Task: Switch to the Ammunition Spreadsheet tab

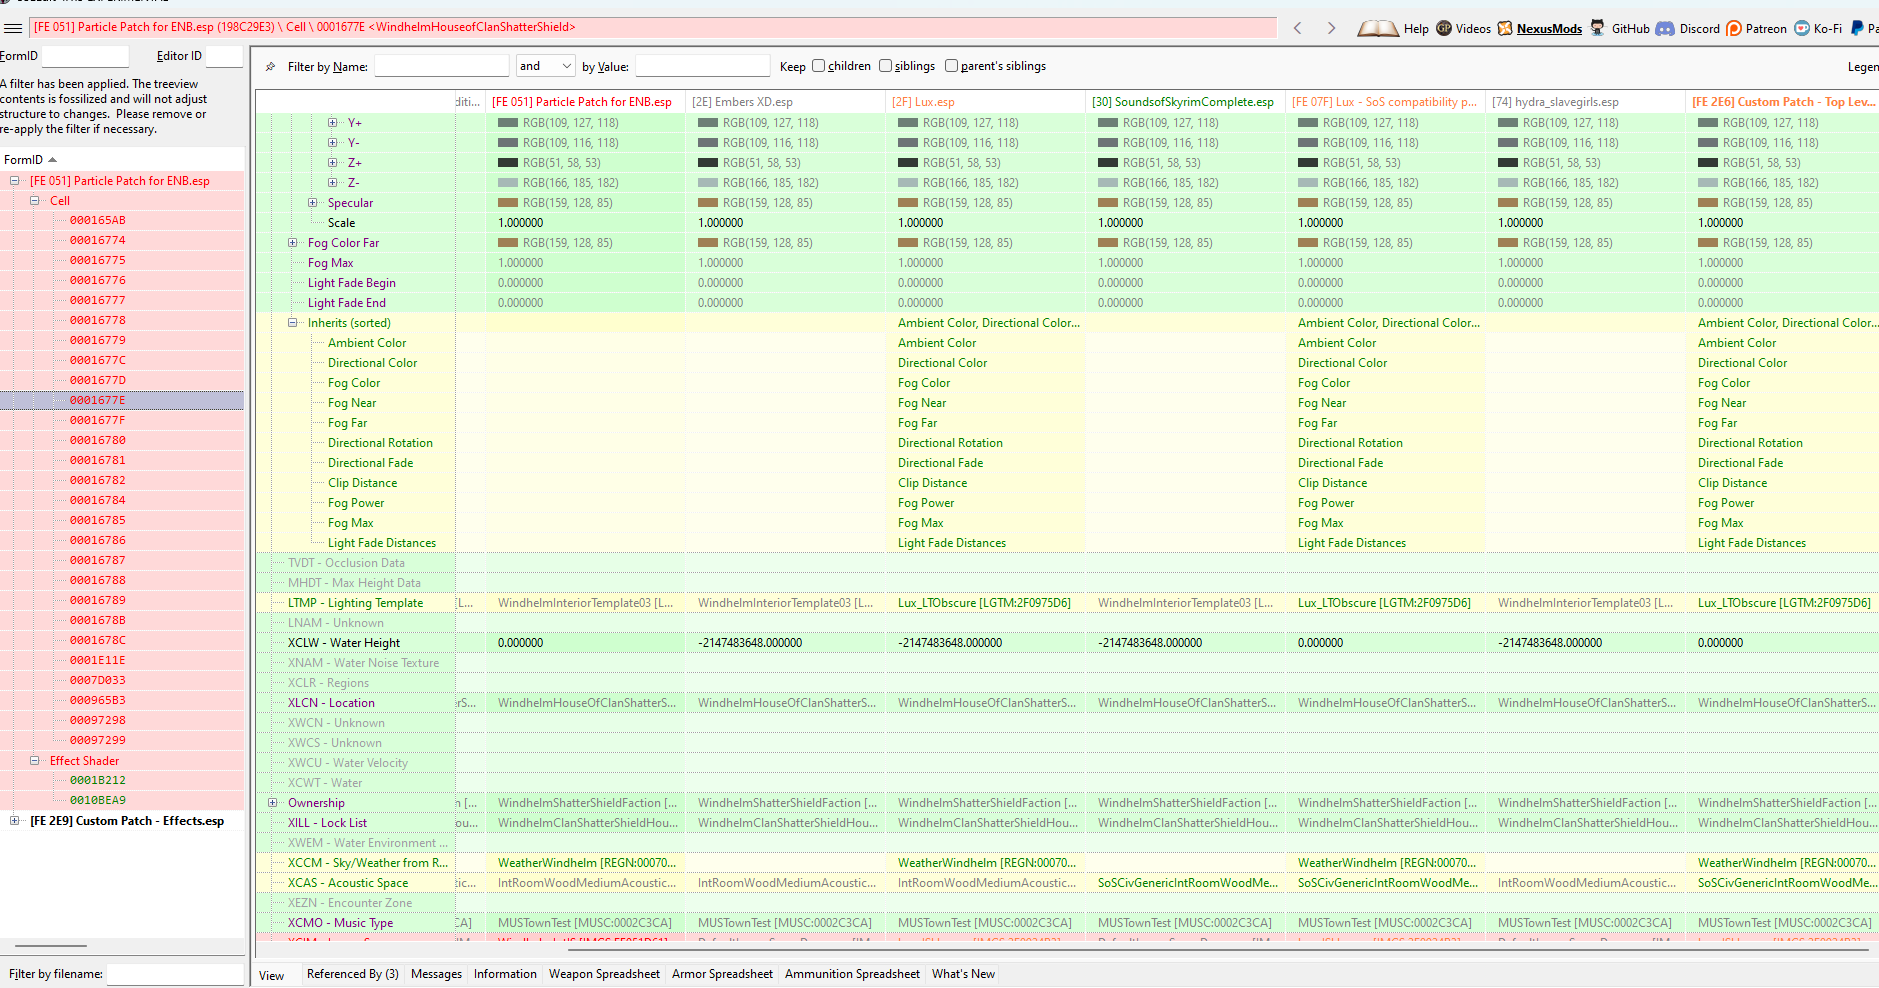Action: pyautogui.click(x=852, y=974)
